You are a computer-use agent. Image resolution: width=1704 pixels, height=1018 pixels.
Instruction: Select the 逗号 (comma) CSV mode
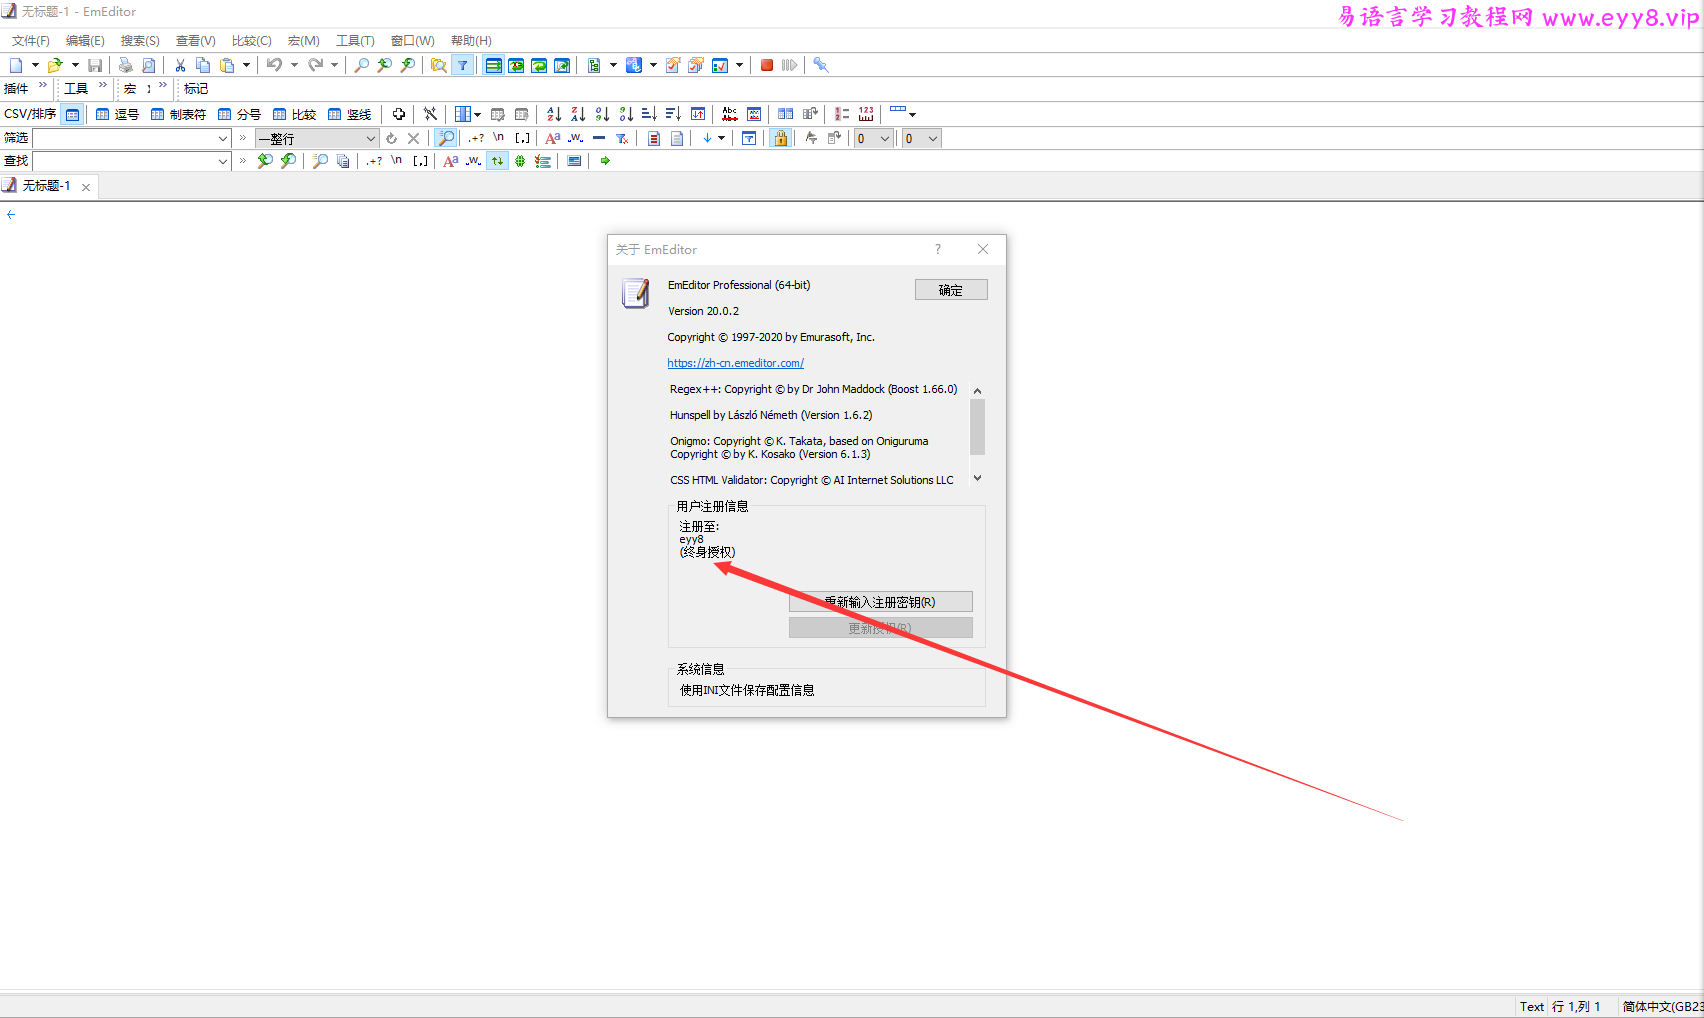117,114
